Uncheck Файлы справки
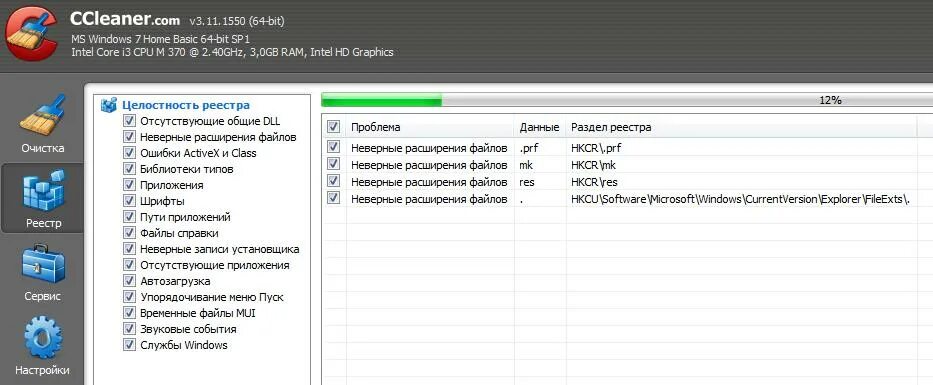 129,233
